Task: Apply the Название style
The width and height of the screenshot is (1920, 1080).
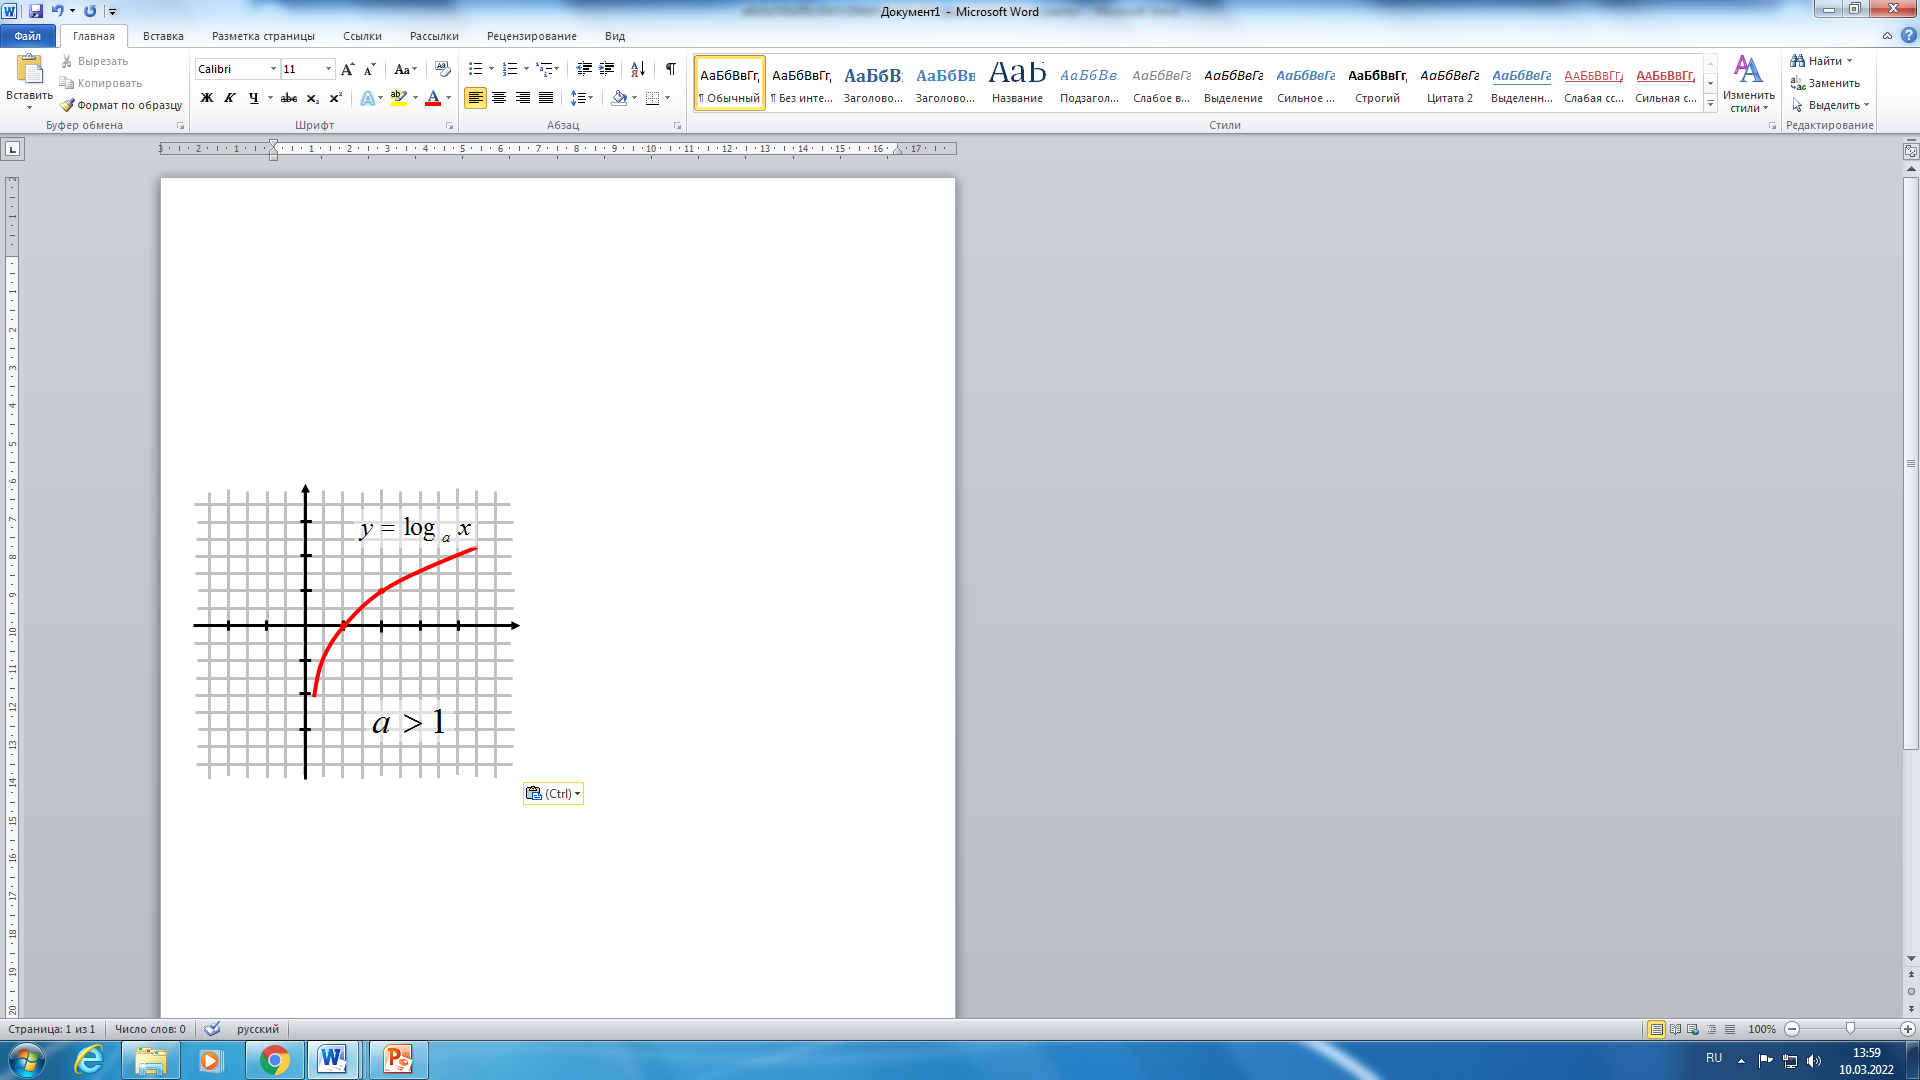Action: [1017, 83]
